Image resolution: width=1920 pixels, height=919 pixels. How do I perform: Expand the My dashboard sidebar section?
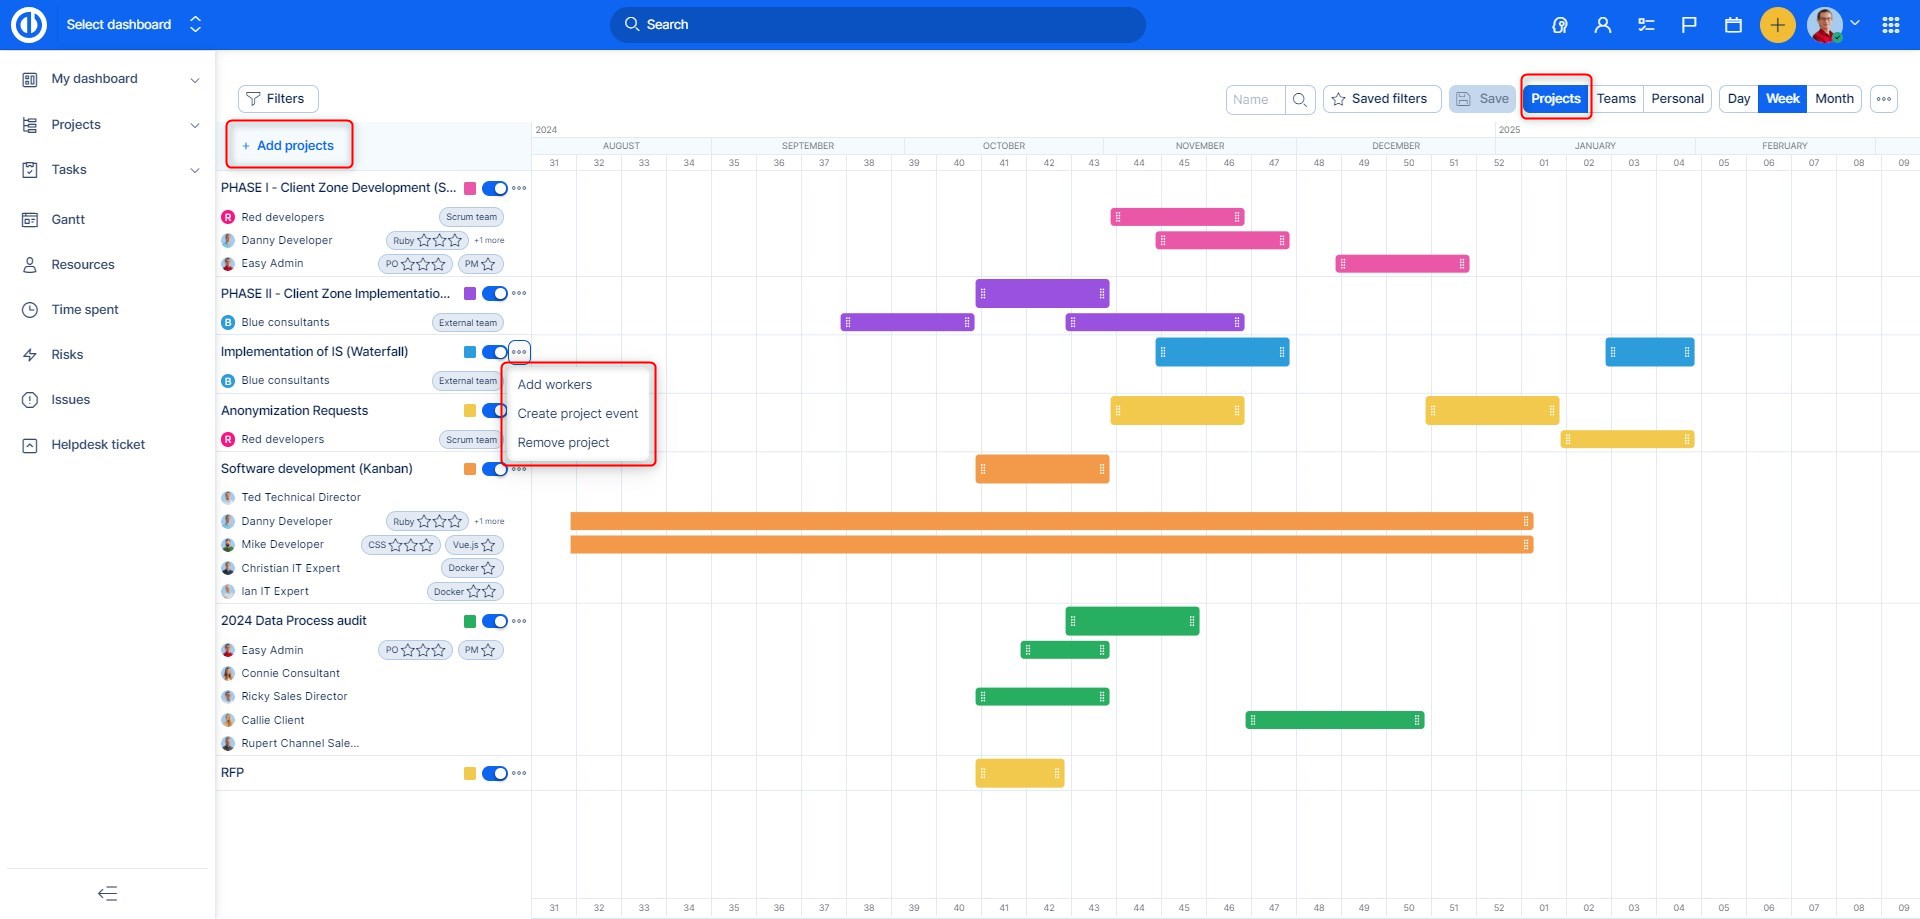tap(195, 80)
